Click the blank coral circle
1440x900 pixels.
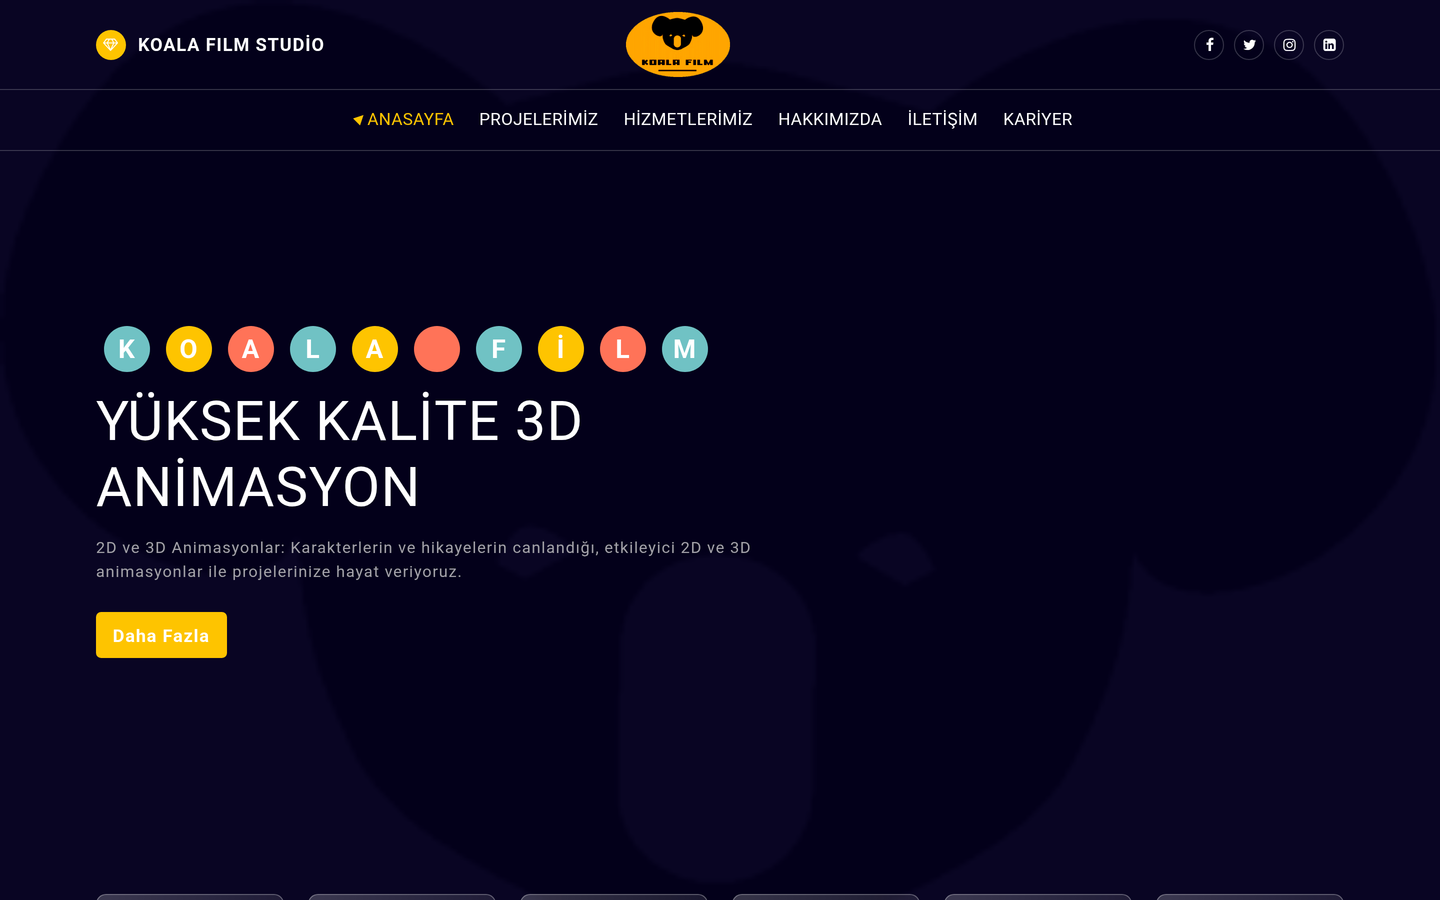coord(437,349)
